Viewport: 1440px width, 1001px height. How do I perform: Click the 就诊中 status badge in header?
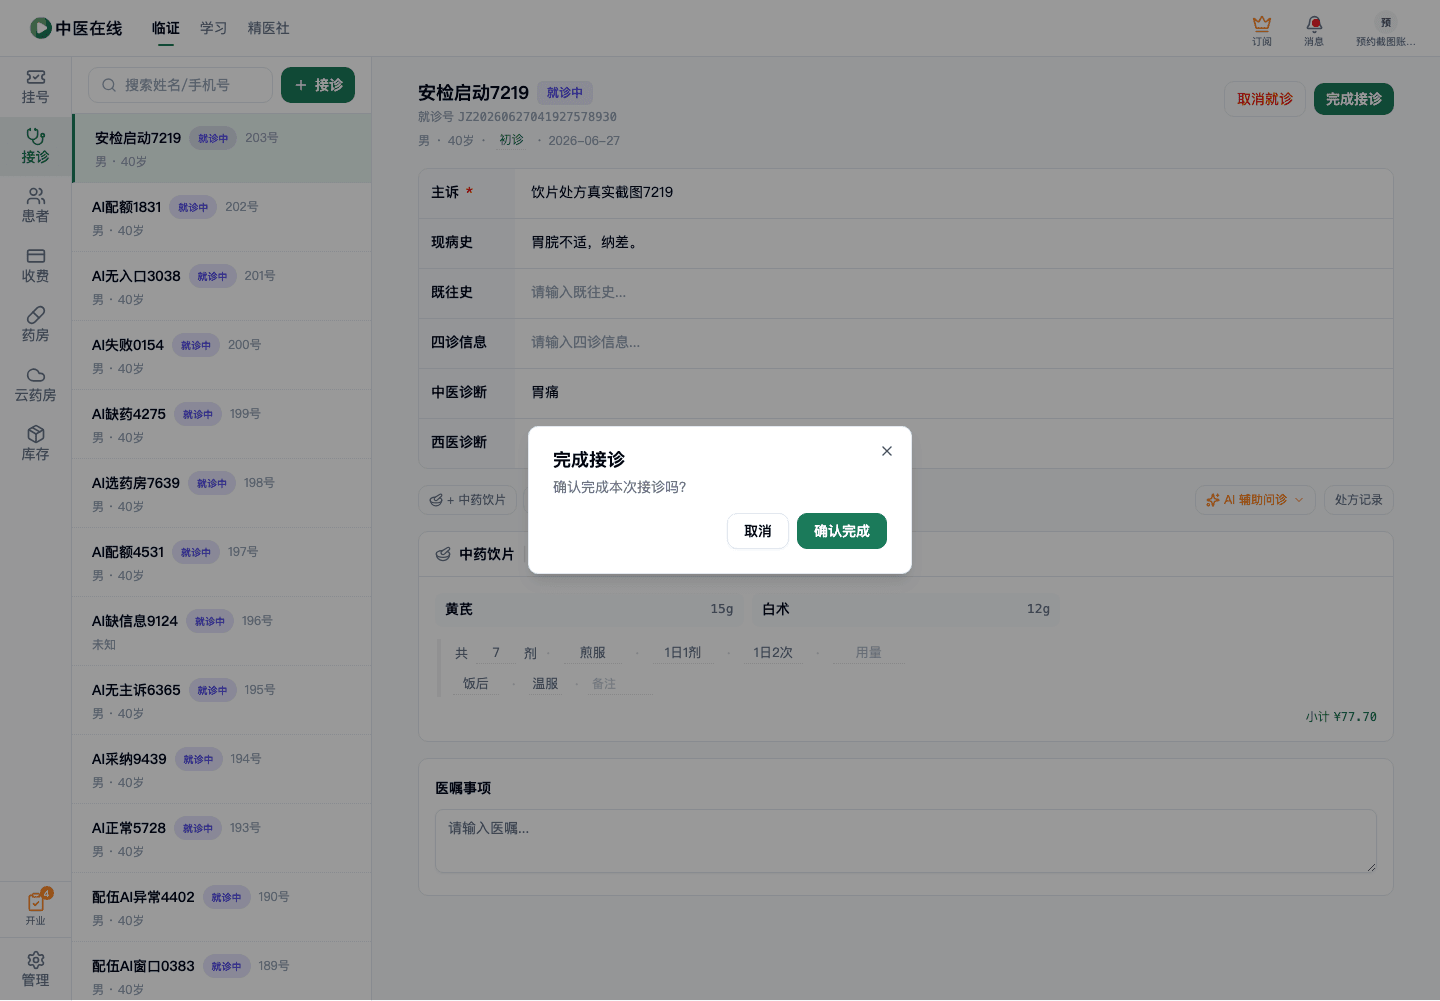[x=565, y=93]
